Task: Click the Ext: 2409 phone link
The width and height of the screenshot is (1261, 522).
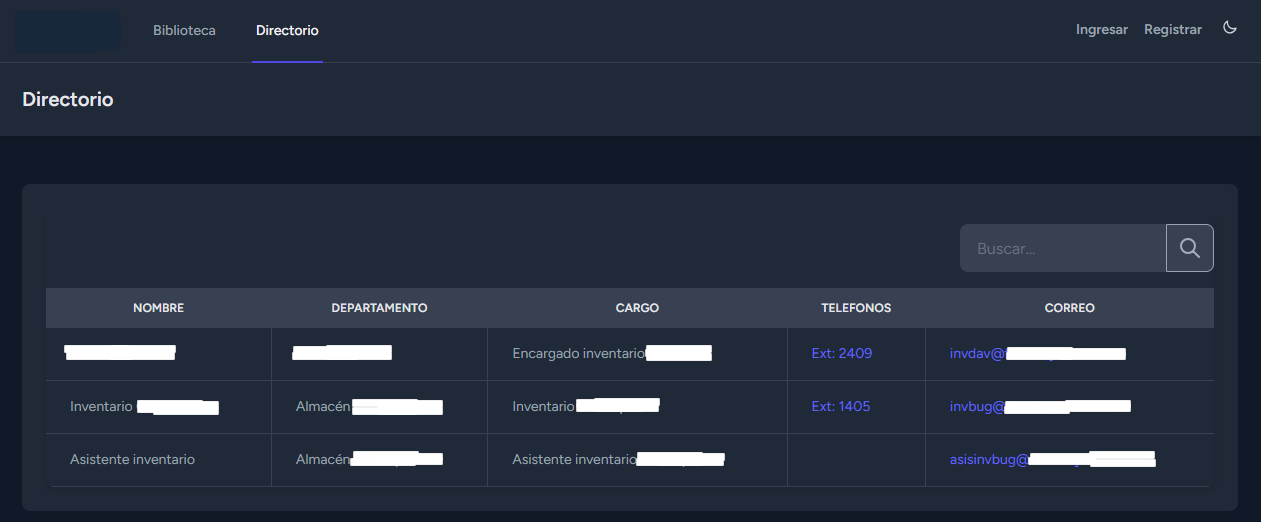Action: coord(841,353)
